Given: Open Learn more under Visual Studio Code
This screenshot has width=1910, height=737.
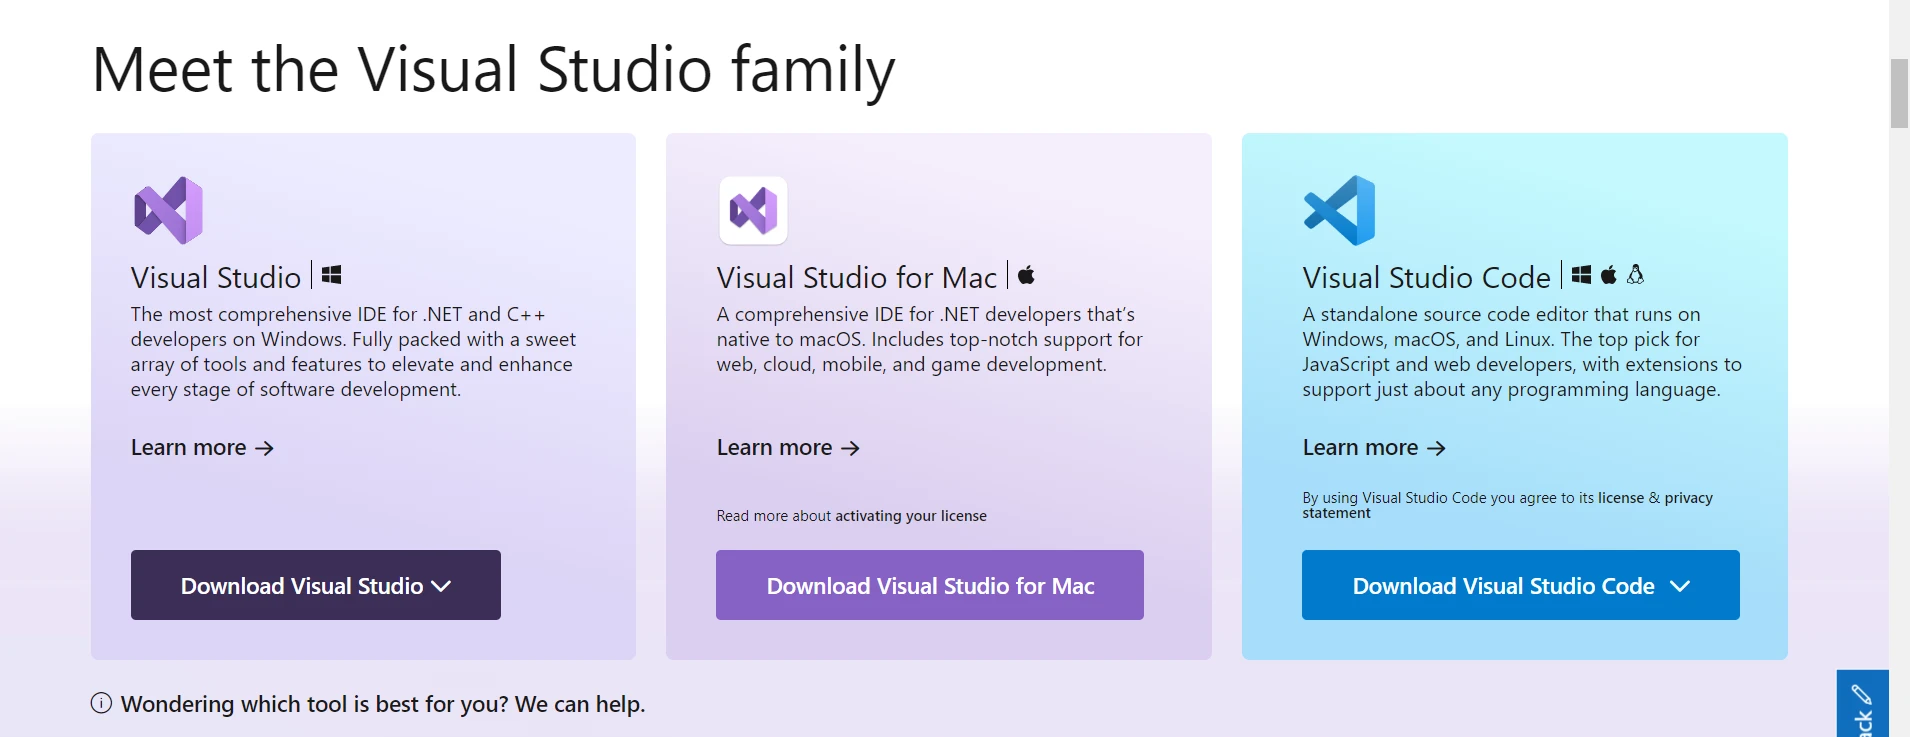Looking at the screenshot, I should pyautogui.click(x=1374, y=447).
